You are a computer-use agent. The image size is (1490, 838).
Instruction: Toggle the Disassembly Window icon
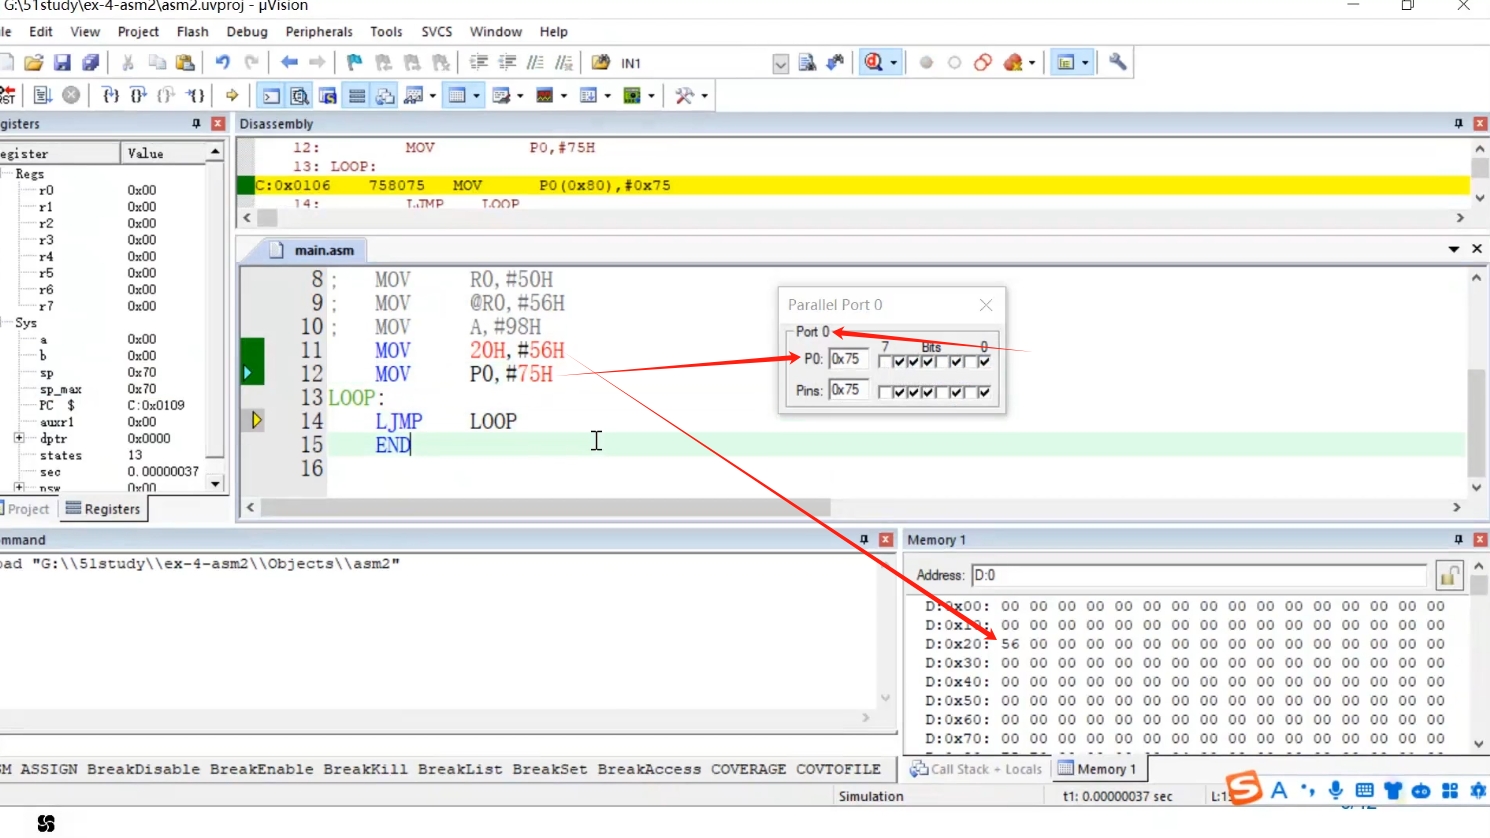(299, 96)
